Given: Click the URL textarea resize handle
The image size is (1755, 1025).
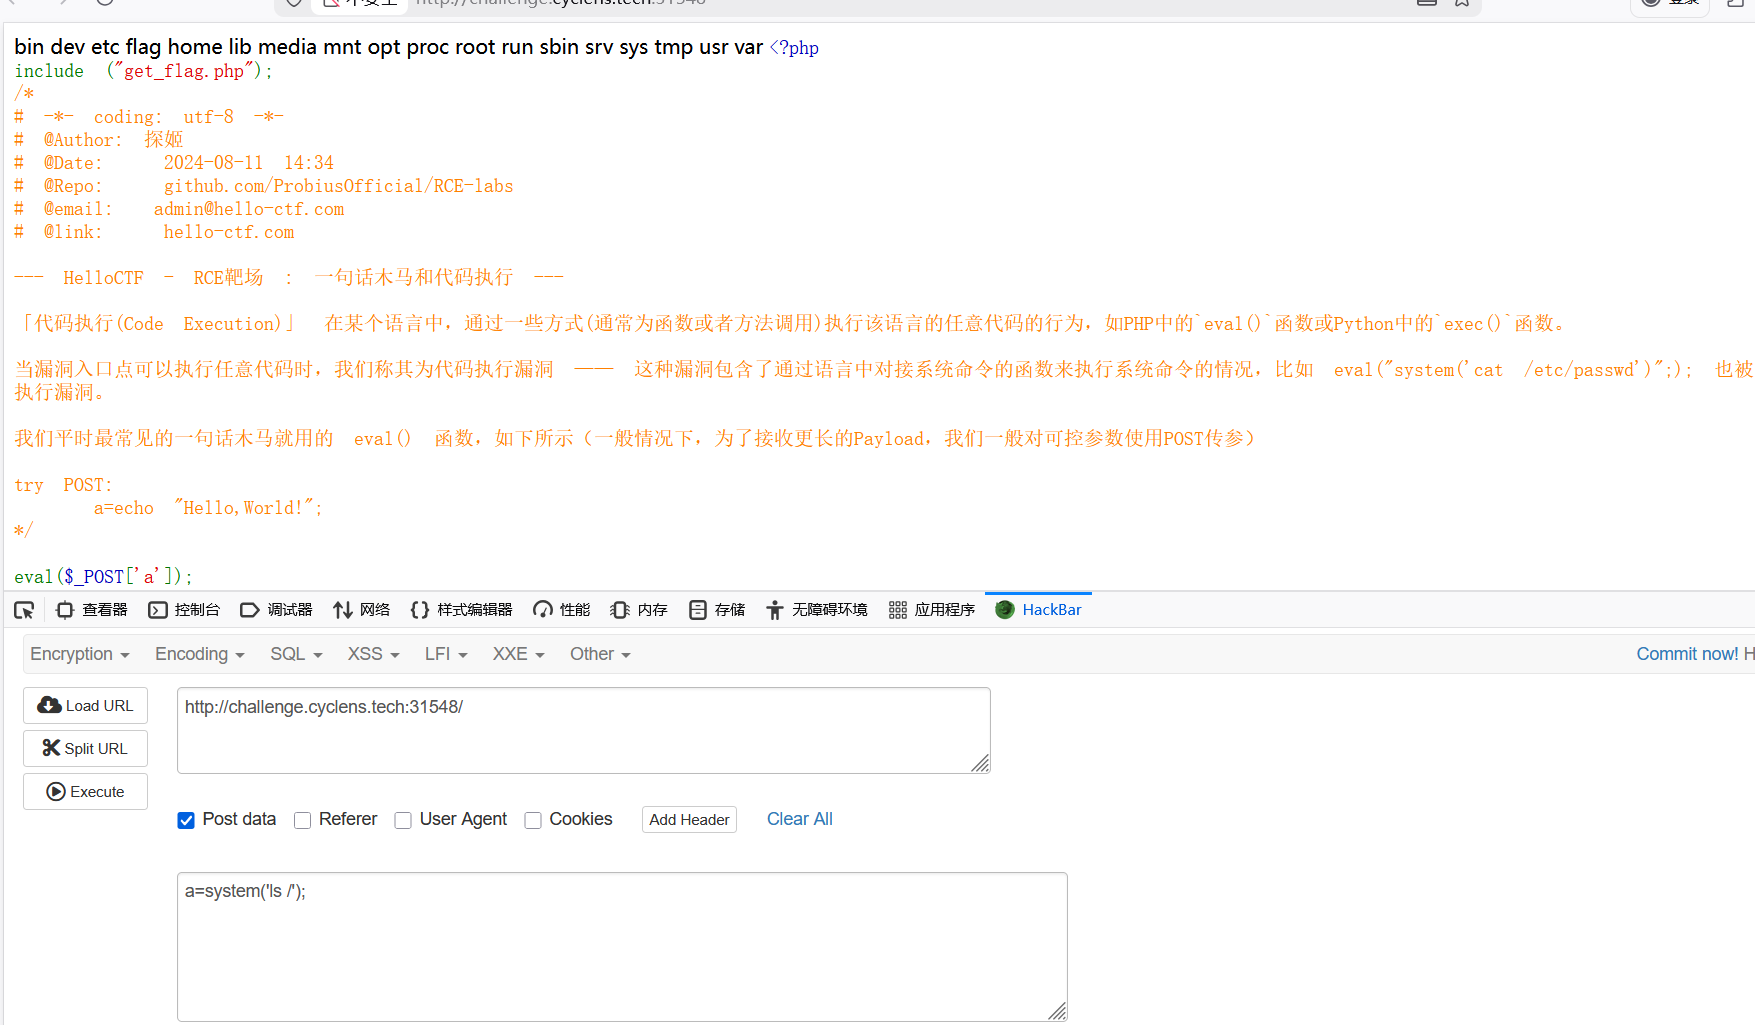Looking at the screenshot, I should (980, 763).
